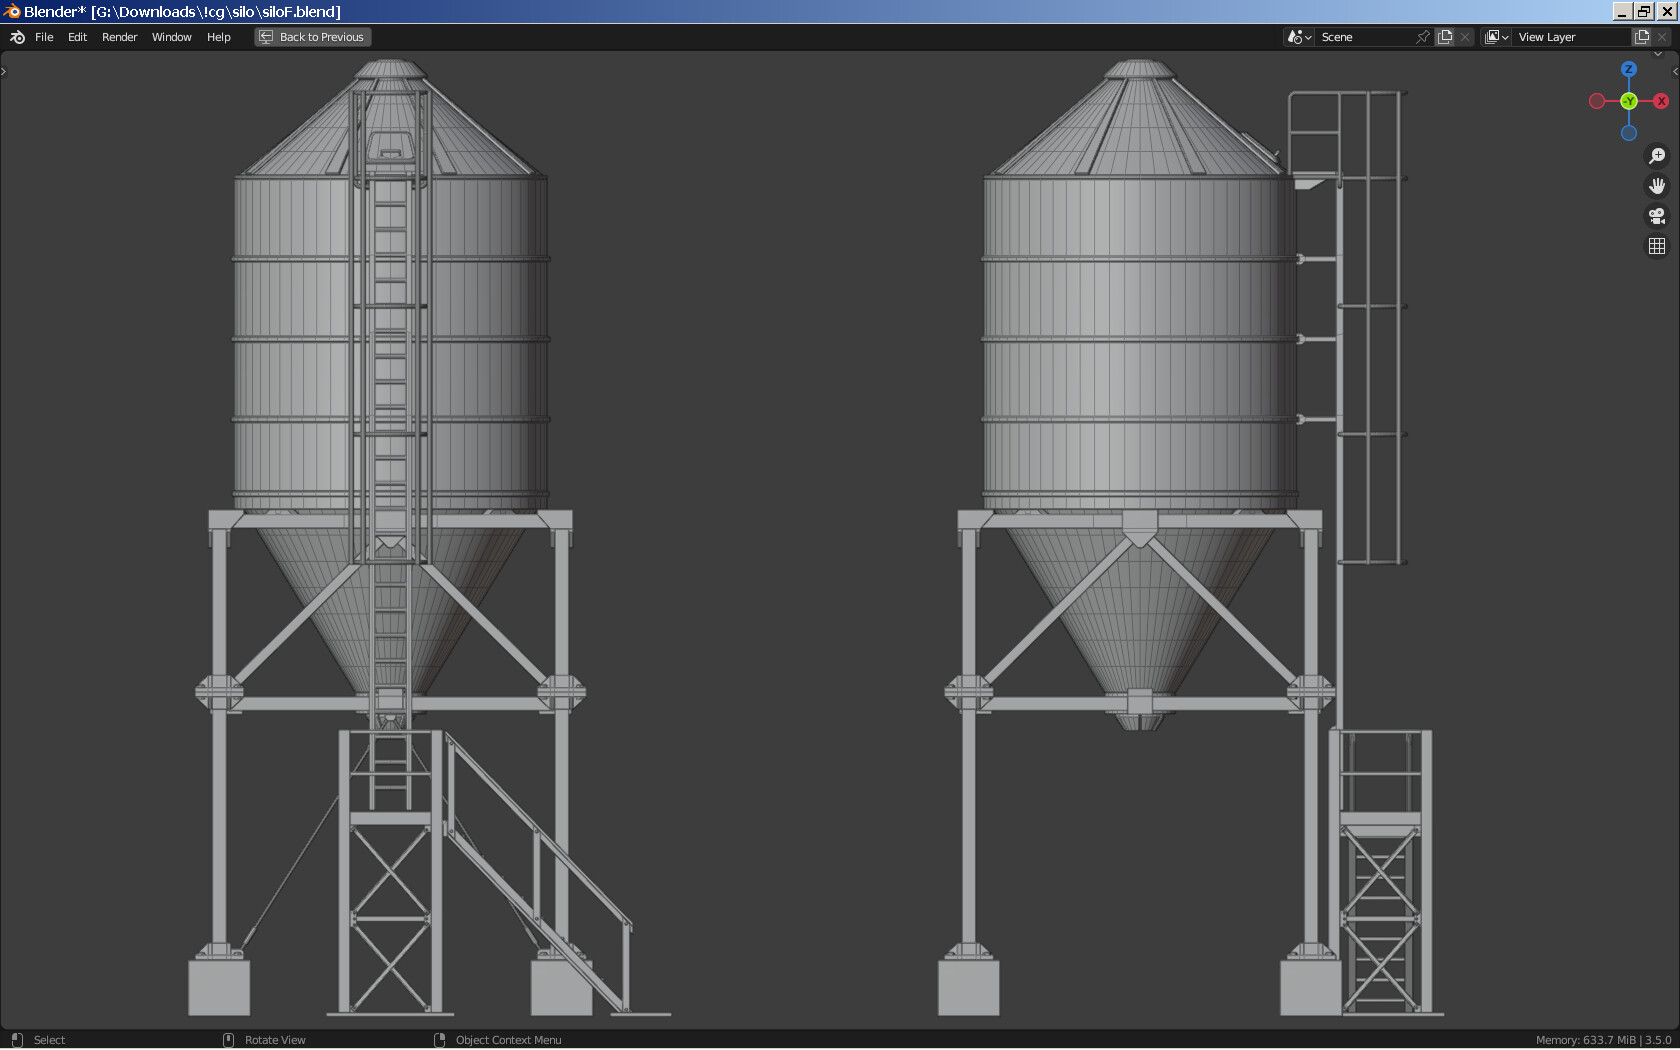This screenshot has width=1680, height=1050.
Task: Toggle camera view with the camera icon
Action: [x=1657, y=215]
